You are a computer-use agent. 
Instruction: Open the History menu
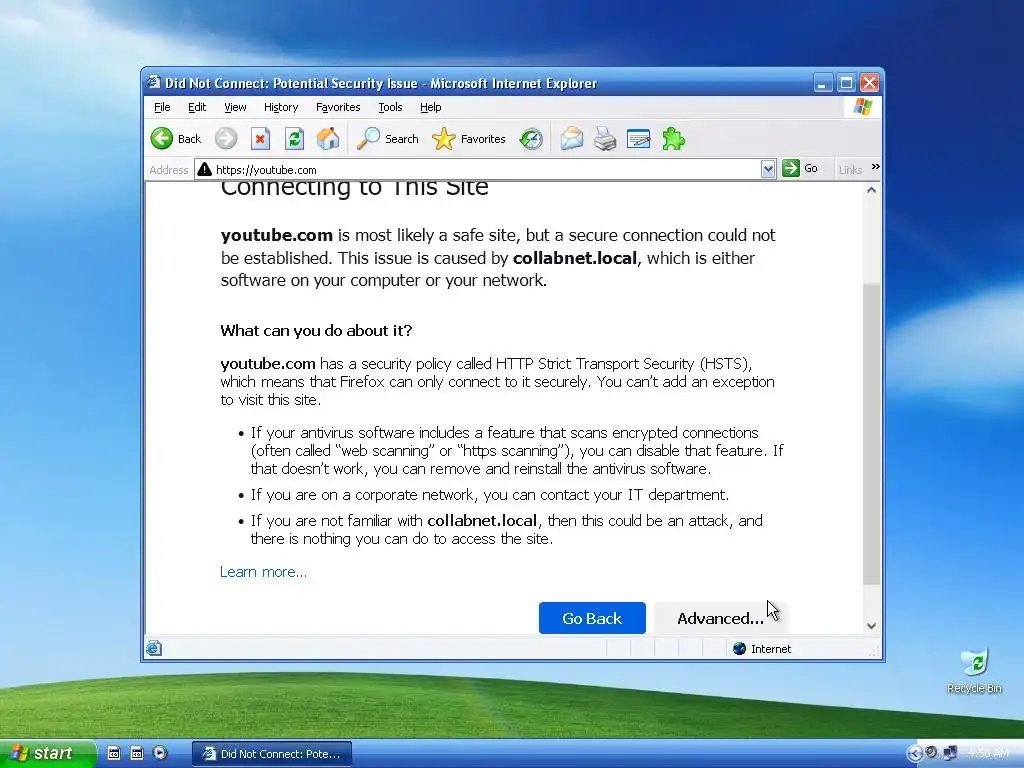(281, 107)
